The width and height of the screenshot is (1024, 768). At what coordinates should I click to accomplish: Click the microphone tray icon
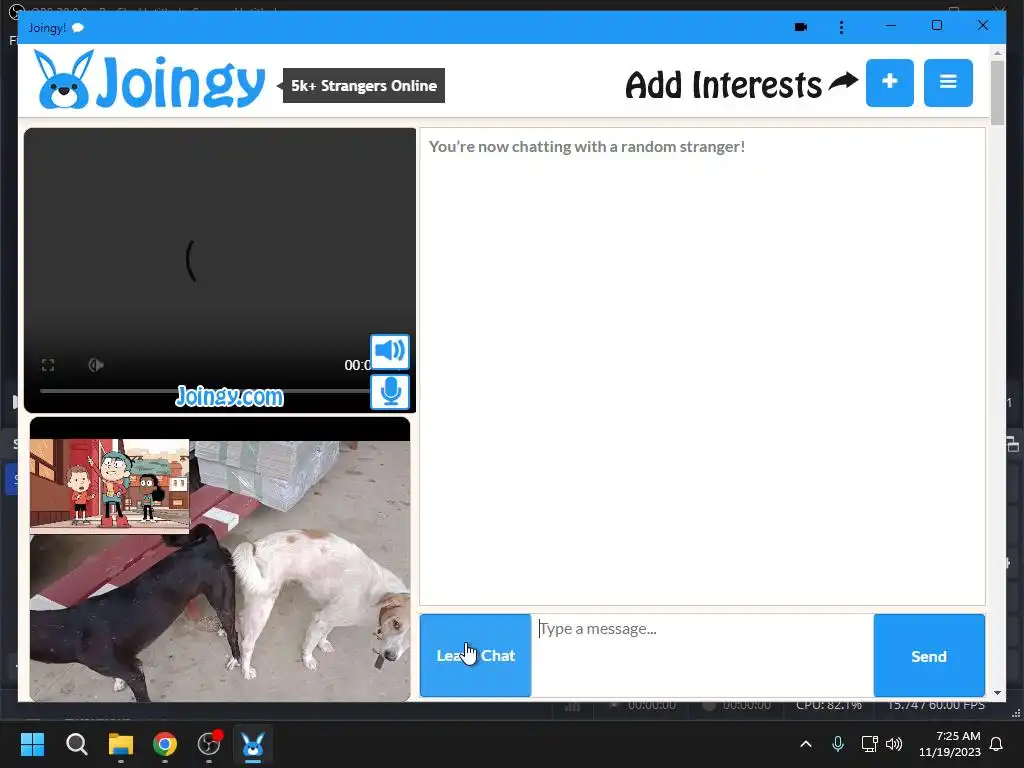point(838,744)
